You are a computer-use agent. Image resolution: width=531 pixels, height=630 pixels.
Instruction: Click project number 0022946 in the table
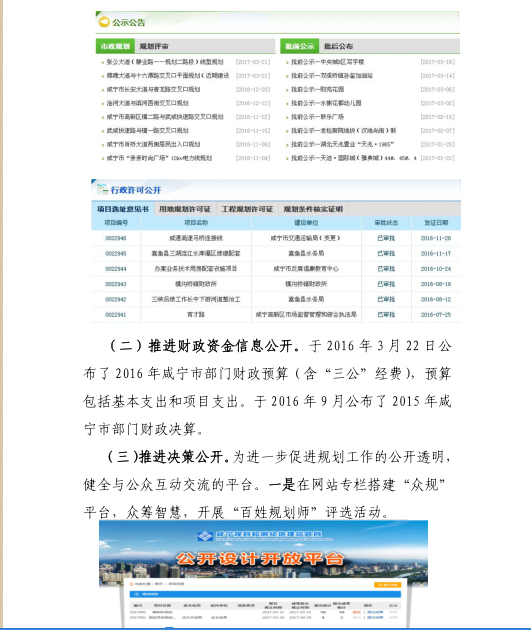(x=116, y=238)
